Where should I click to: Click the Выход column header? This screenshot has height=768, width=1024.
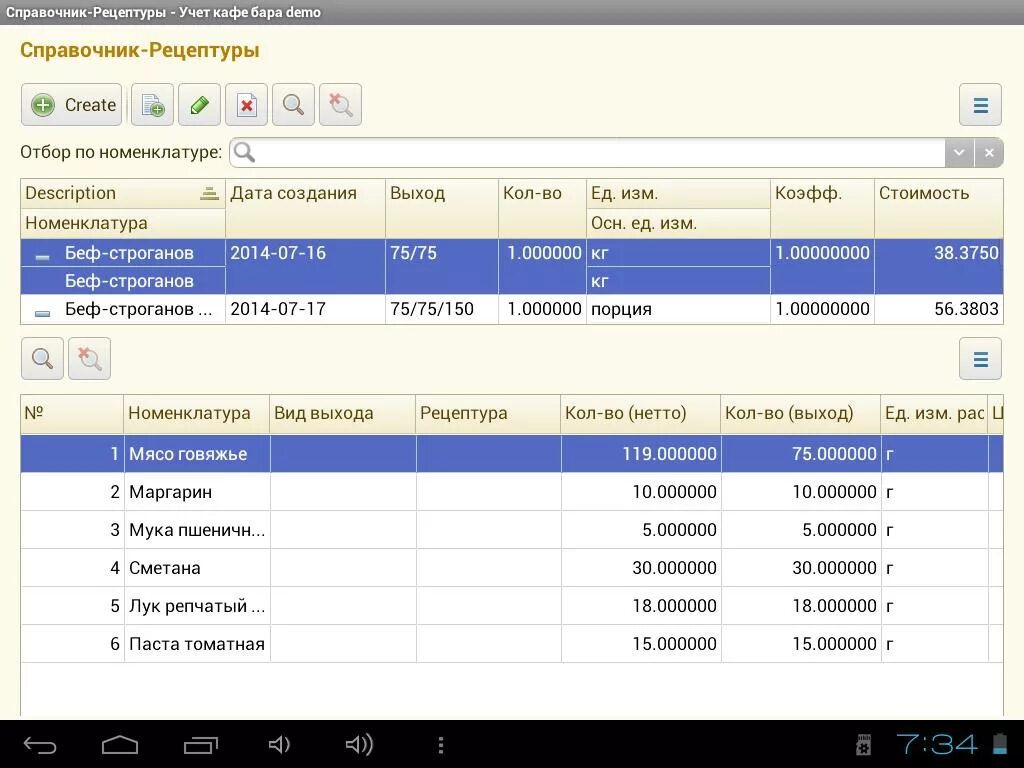442,208
